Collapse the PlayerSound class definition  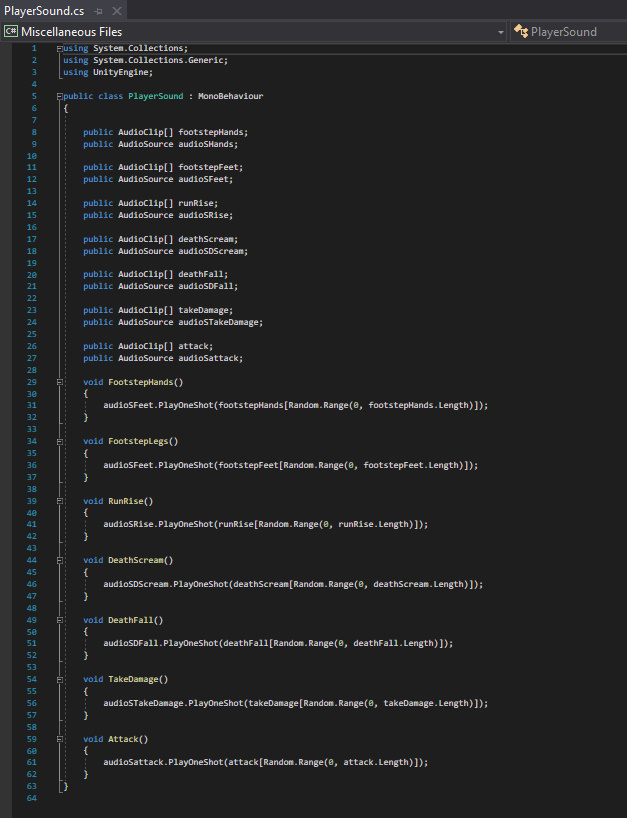59,96
